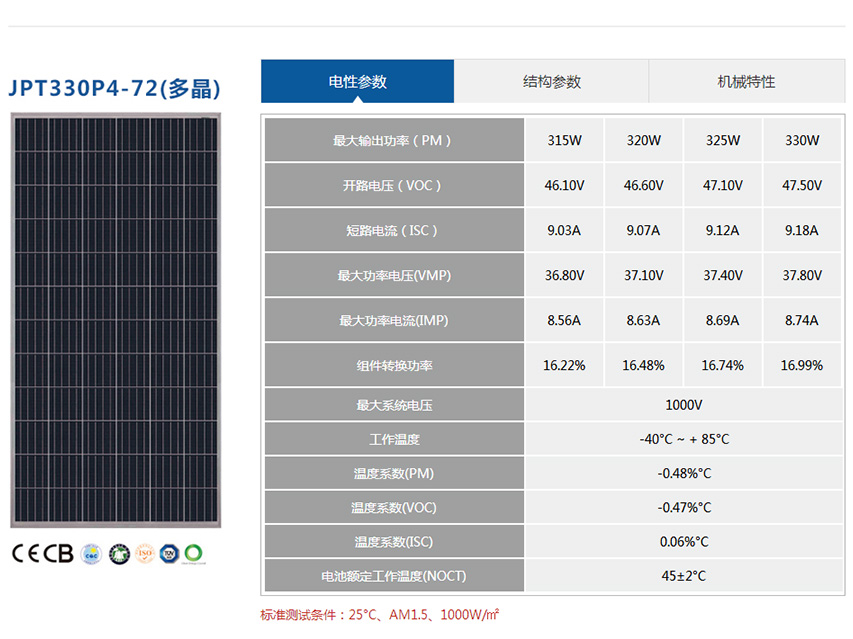853x639 pixels.
Task: Select the 330W power rating cell
Action: coord(800,141)
